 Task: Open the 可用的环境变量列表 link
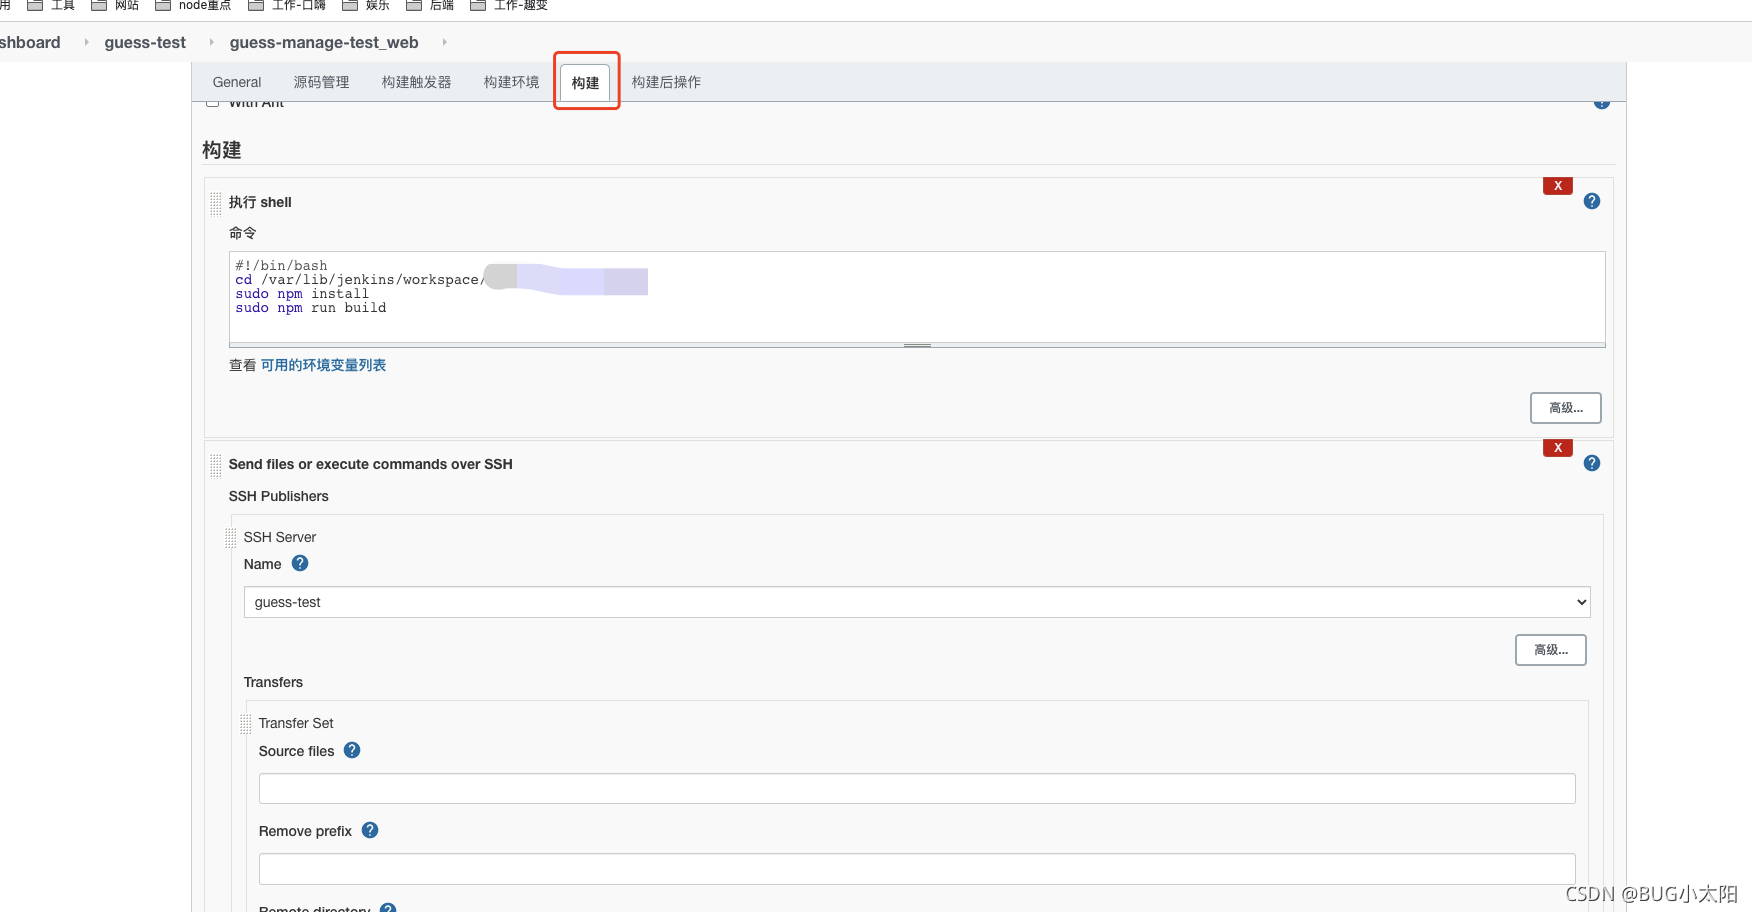323,365
